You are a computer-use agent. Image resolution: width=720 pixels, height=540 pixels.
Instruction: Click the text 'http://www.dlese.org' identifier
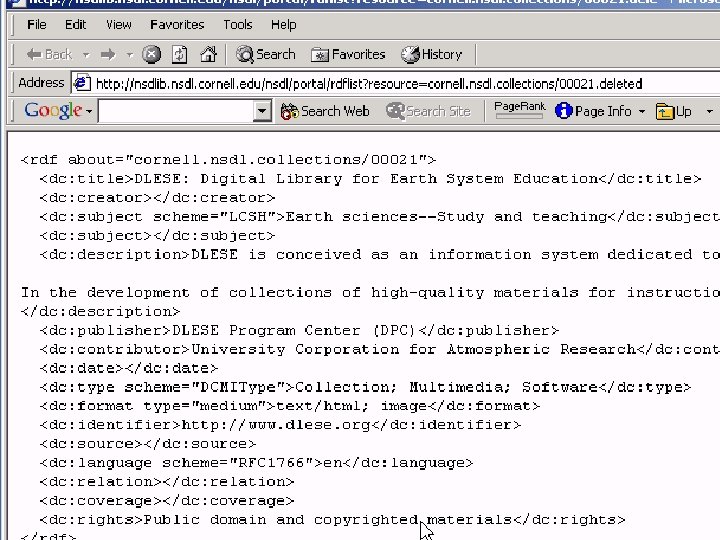coord(276,425)
